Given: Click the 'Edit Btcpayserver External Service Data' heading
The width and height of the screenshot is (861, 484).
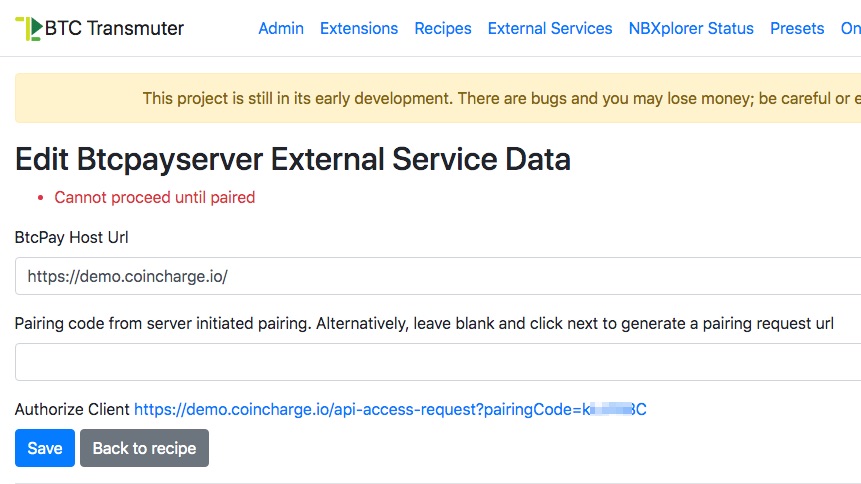Looking at the screenshot, I should 293,159.
